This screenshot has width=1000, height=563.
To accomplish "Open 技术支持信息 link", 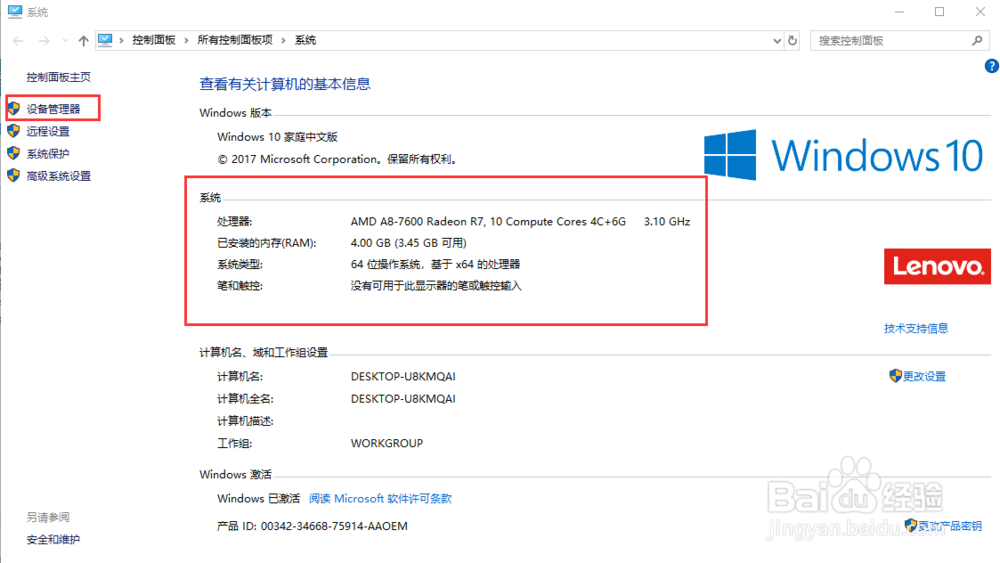I will [x=916, y=328].
